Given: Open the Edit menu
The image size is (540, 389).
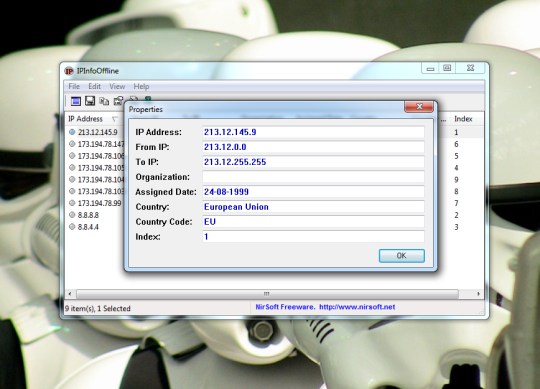Looking at the screenshot, I should (94, 86).
